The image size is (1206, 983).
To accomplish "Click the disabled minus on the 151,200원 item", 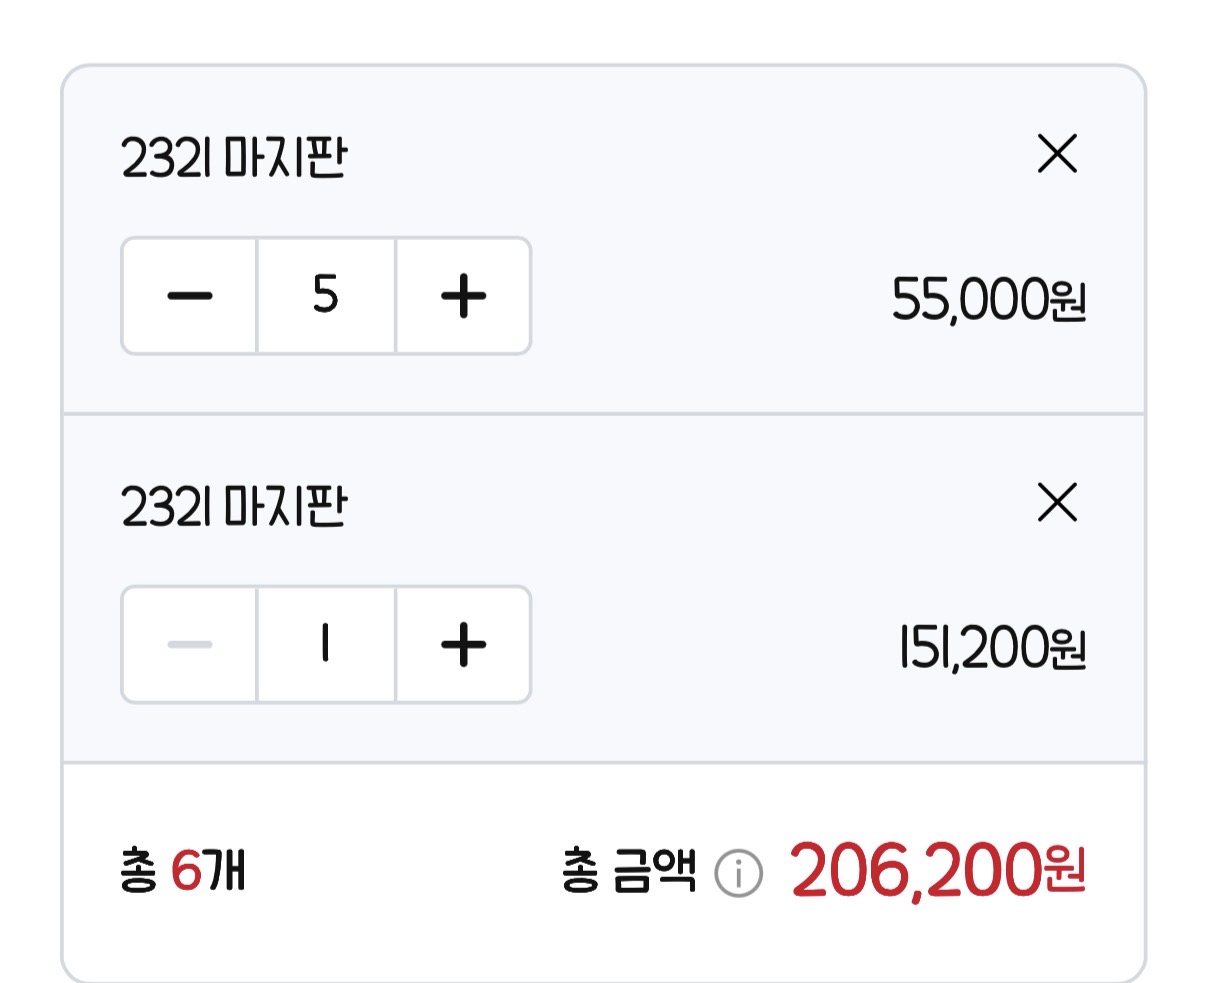I will tap(189, 645).
